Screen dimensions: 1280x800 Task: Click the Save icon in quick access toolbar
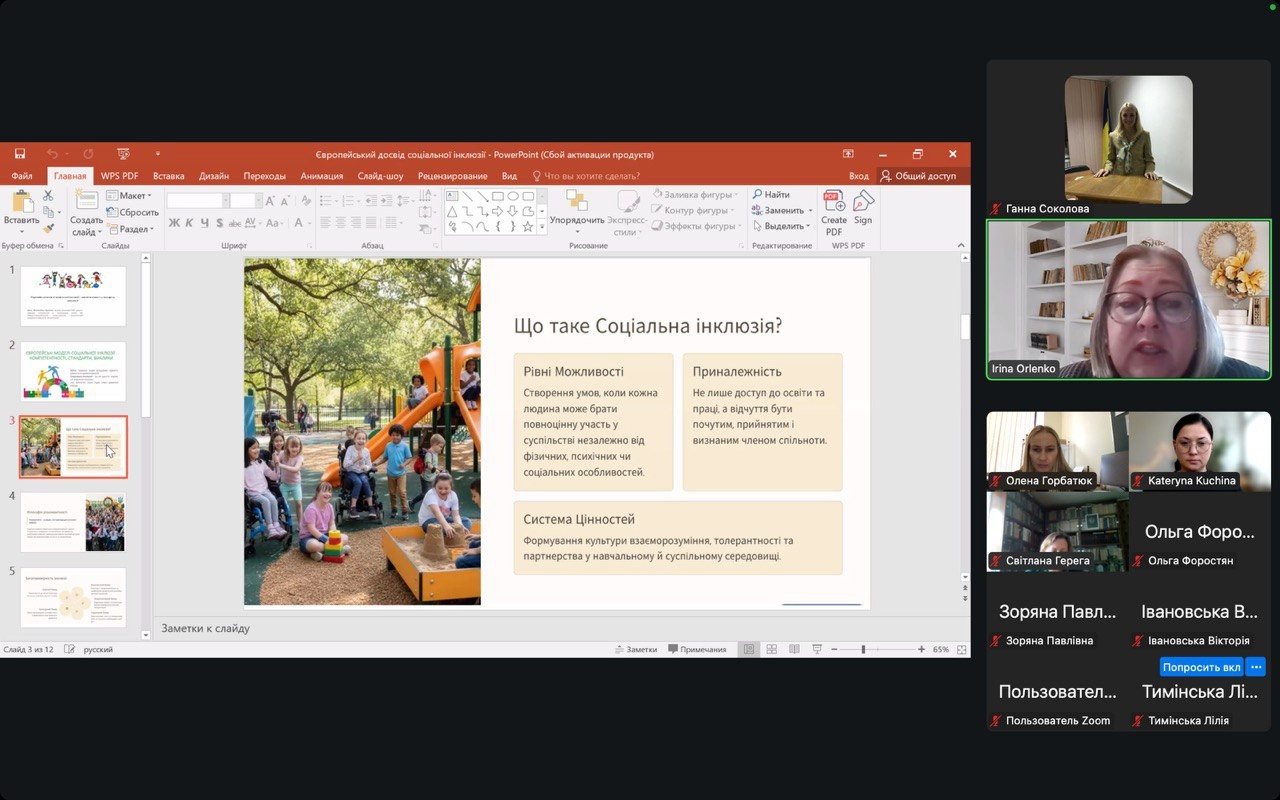[x=20, y=154]
